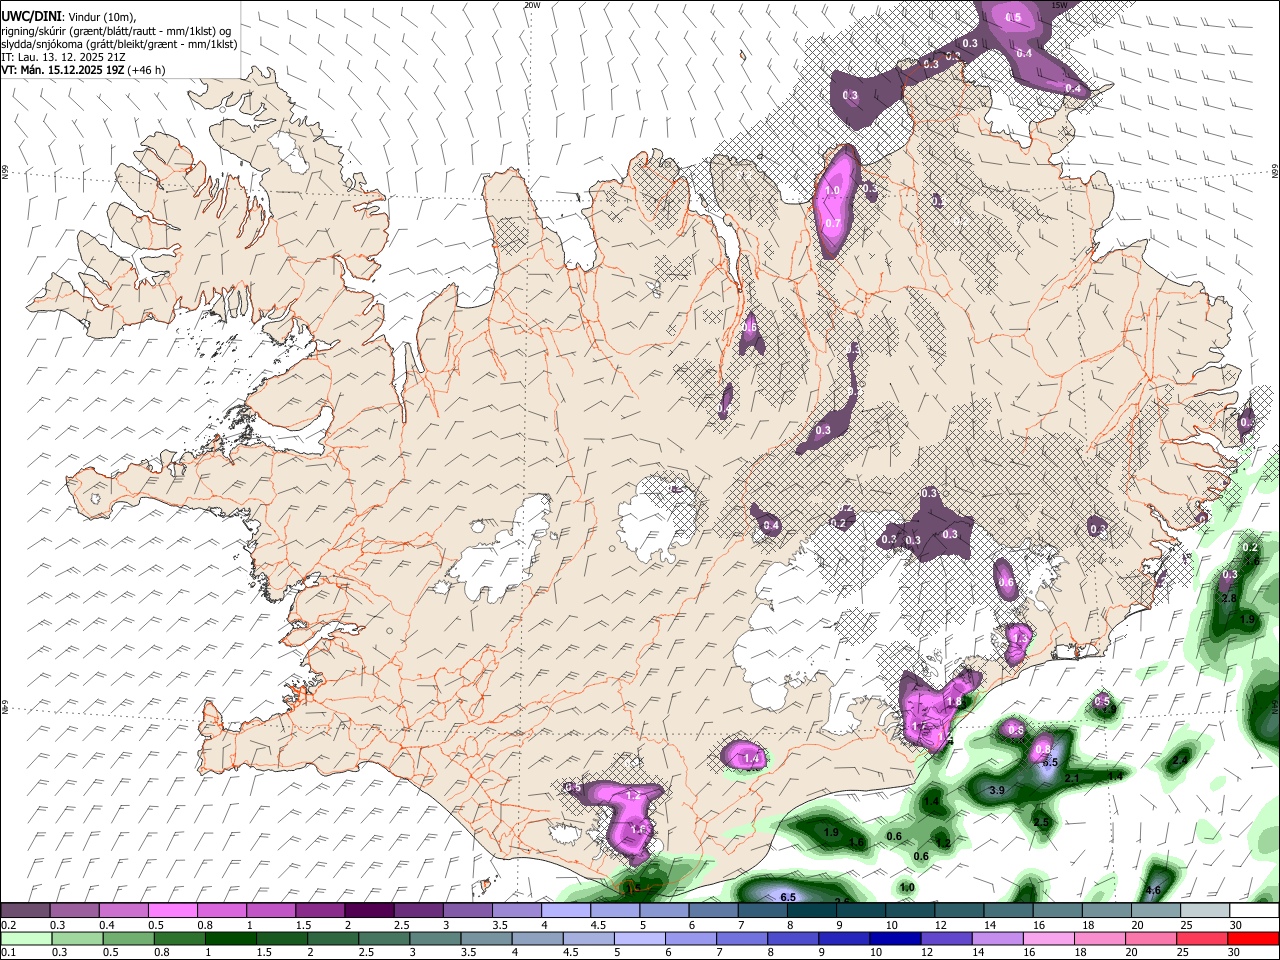Click the bright magenta swatch above the upper 0.5 label

point(172,909)
